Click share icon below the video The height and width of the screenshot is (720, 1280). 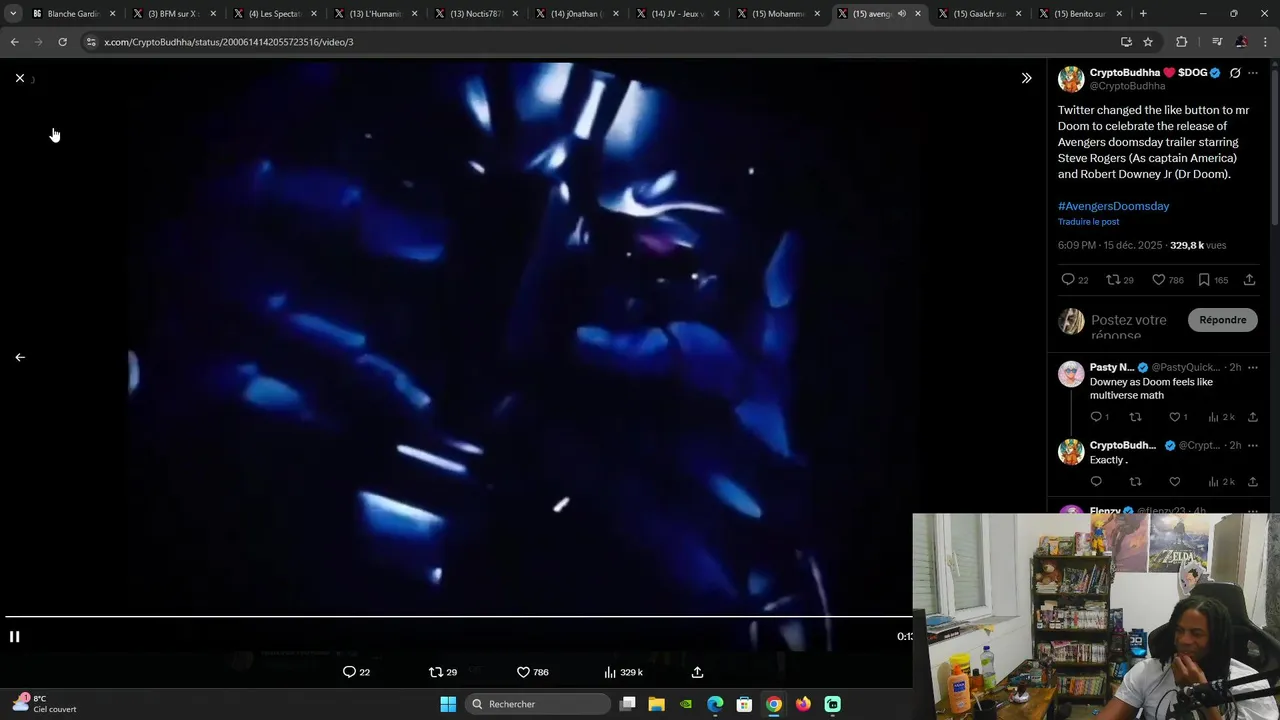point(698,672)
